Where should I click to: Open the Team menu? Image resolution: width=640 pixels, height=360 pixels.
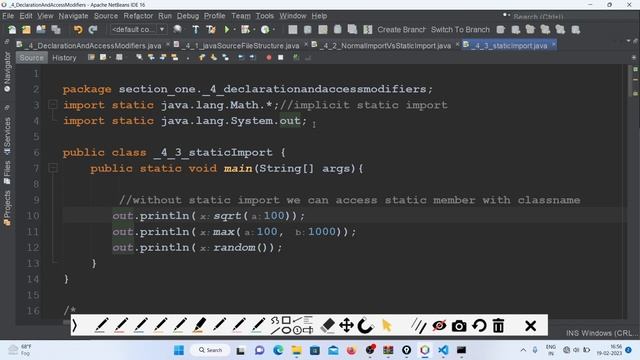point(241,16)
